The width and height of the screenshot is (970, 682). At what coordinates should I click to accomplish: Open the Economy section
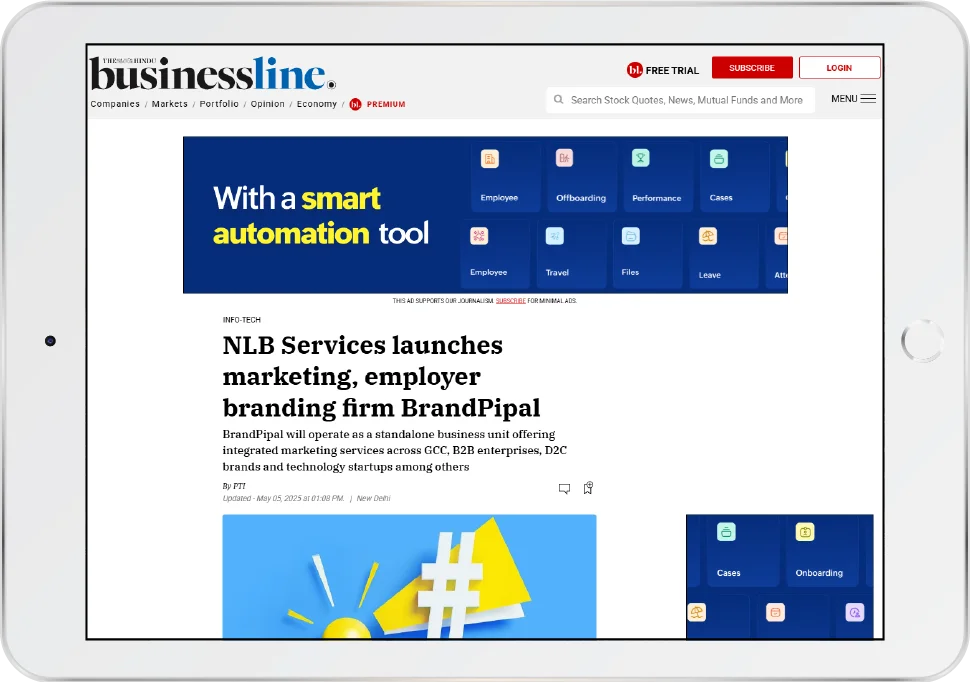pos(317,104)
